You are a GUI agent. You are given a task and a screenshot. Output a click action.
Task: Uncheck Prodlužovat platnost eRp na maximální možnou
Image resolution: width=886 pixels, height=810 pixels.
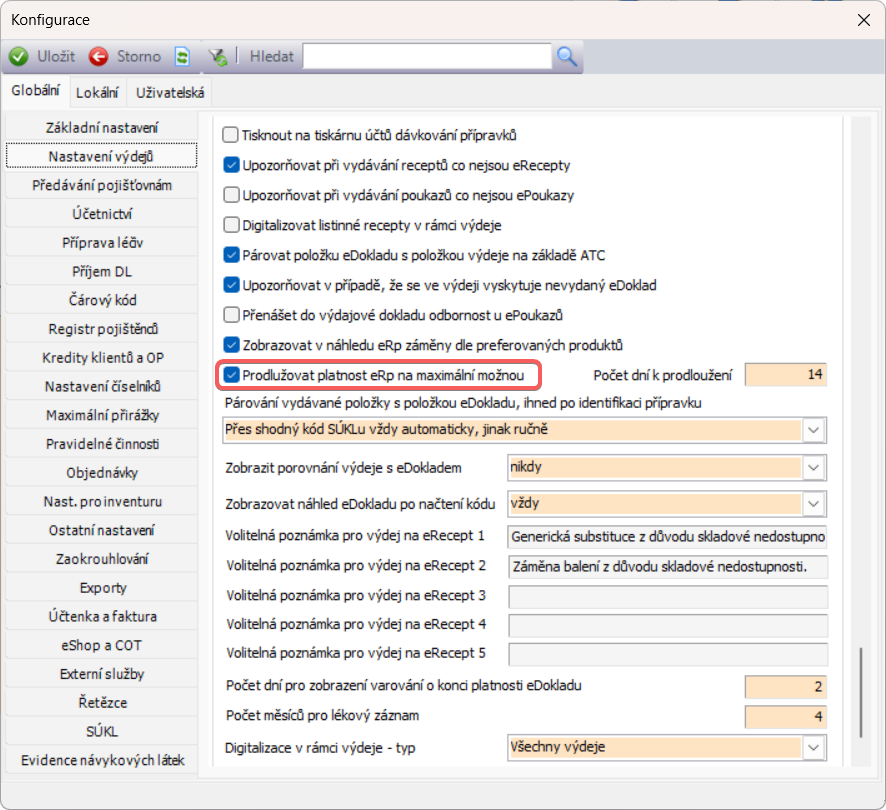coord(231,375)
